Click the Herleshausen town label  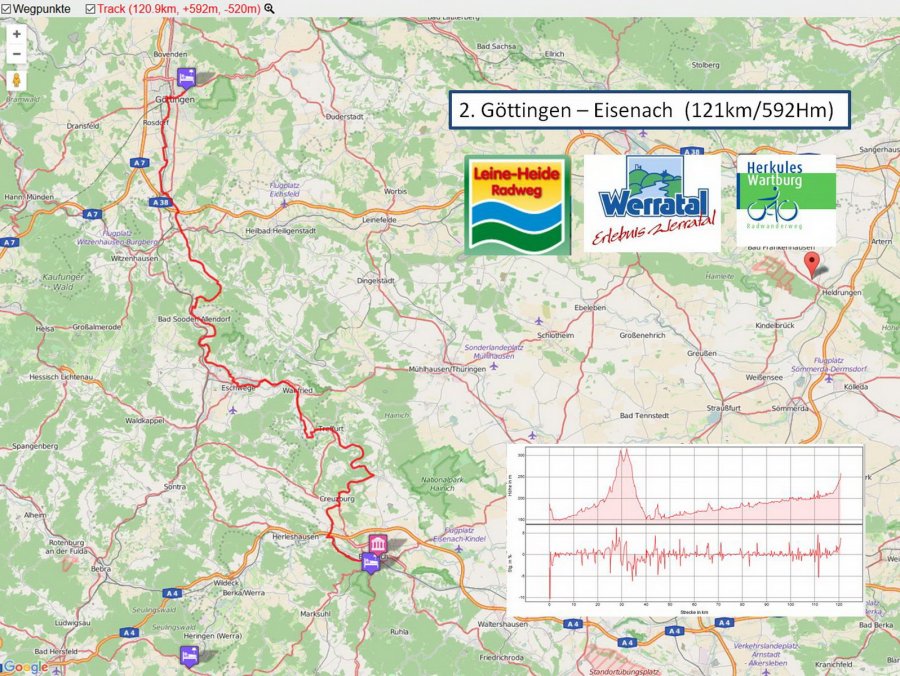295,537
